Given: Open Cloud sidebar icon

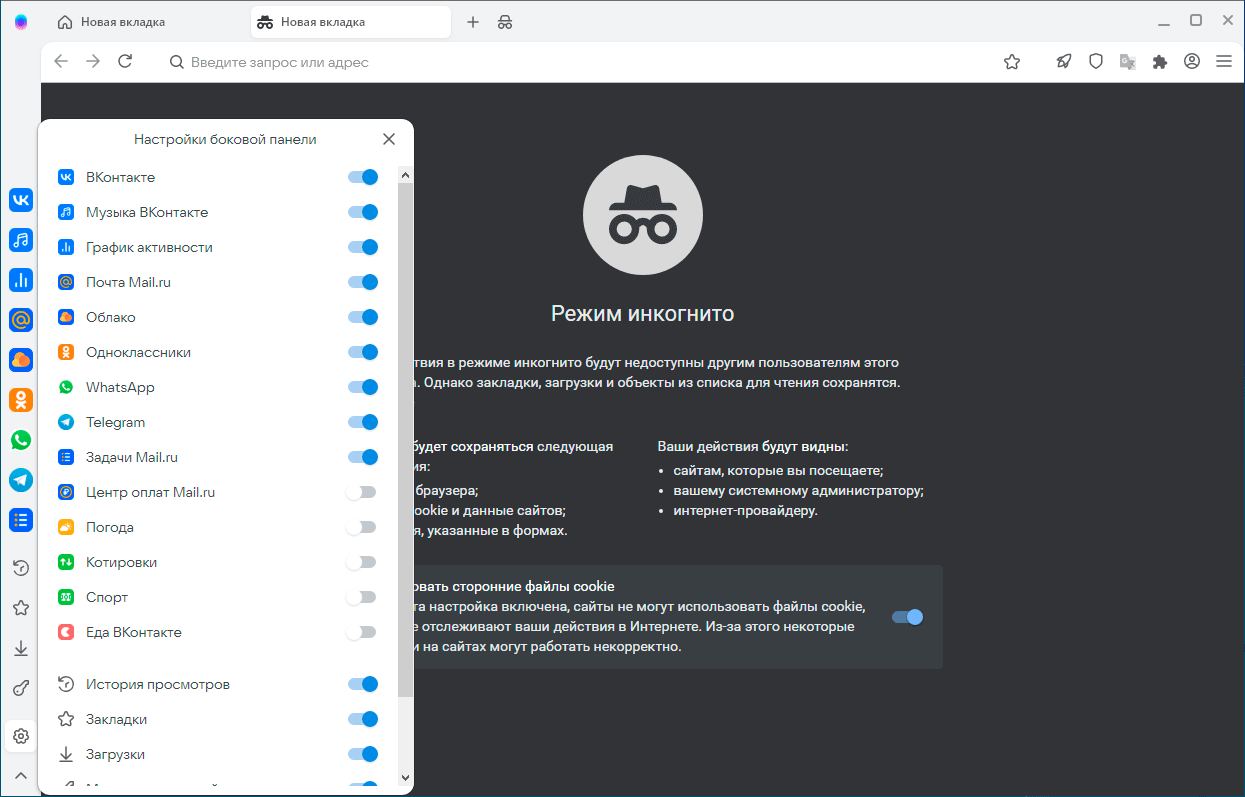Looking at the screenshot, I should (x=21, y=360).
